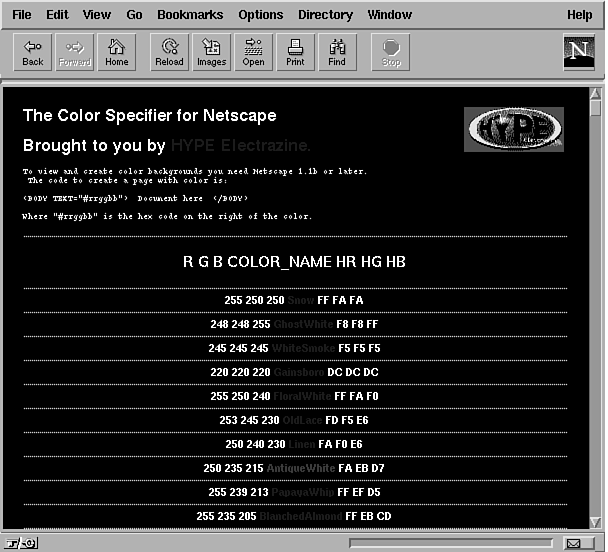This screenshot has width=608, height=552.
Task: Reload the current page
Action: [x=169, y=52]
